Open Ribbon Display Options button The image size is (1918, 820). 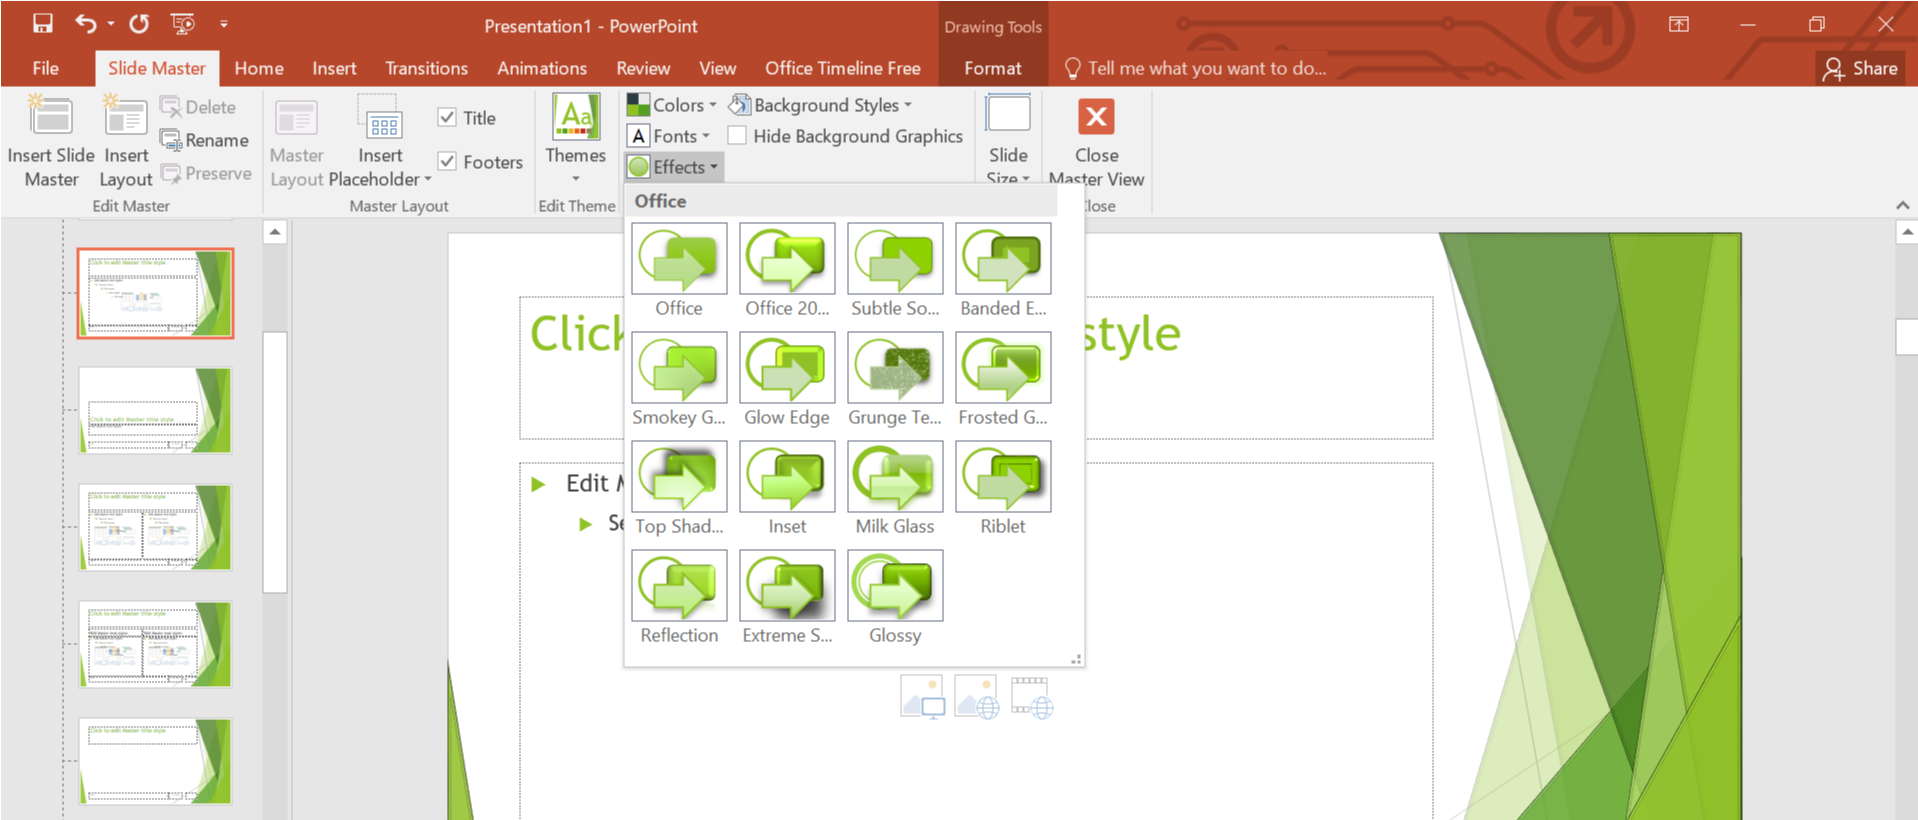coord(1679,24)
